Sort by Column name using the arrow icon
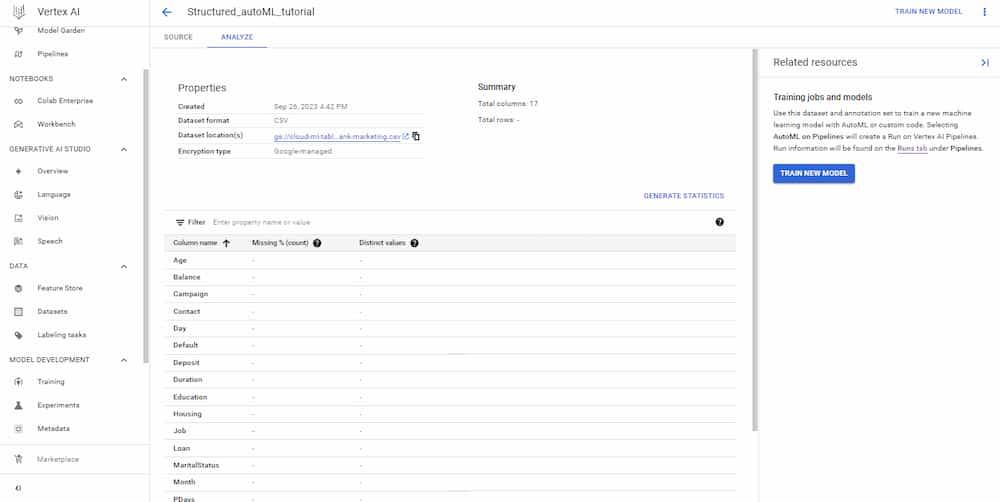Screen dimensions: 1000x502 click(x=226, y=243)
